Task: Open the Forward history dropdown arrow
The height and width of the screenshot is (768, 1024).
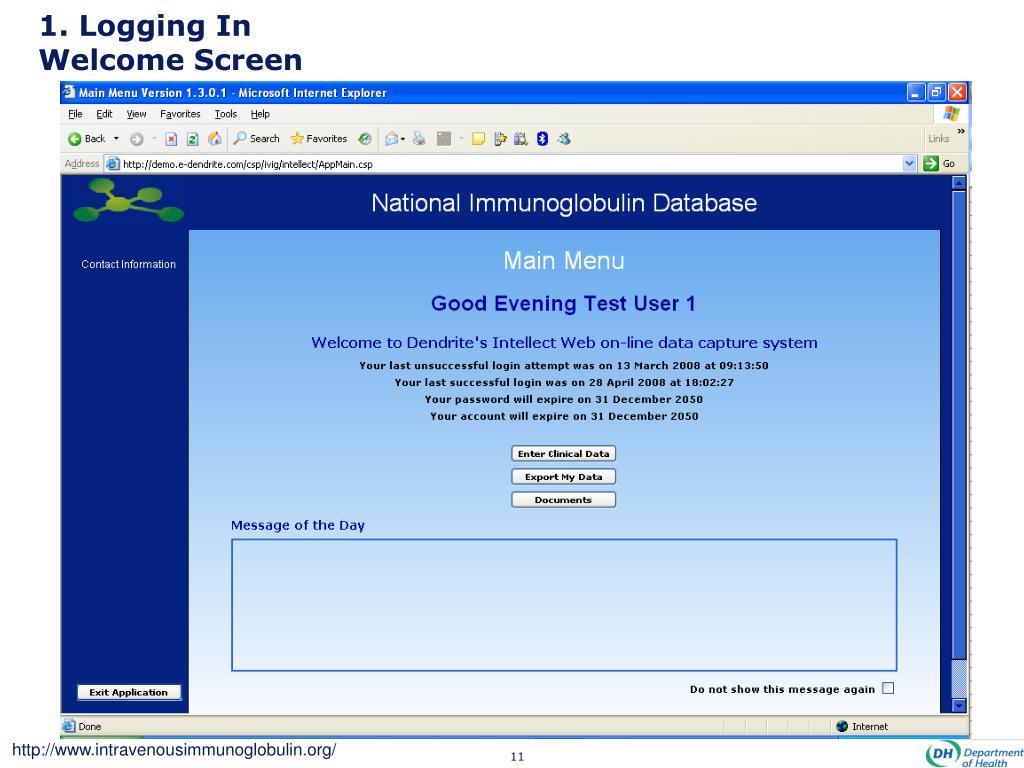Action: [154, 138]
